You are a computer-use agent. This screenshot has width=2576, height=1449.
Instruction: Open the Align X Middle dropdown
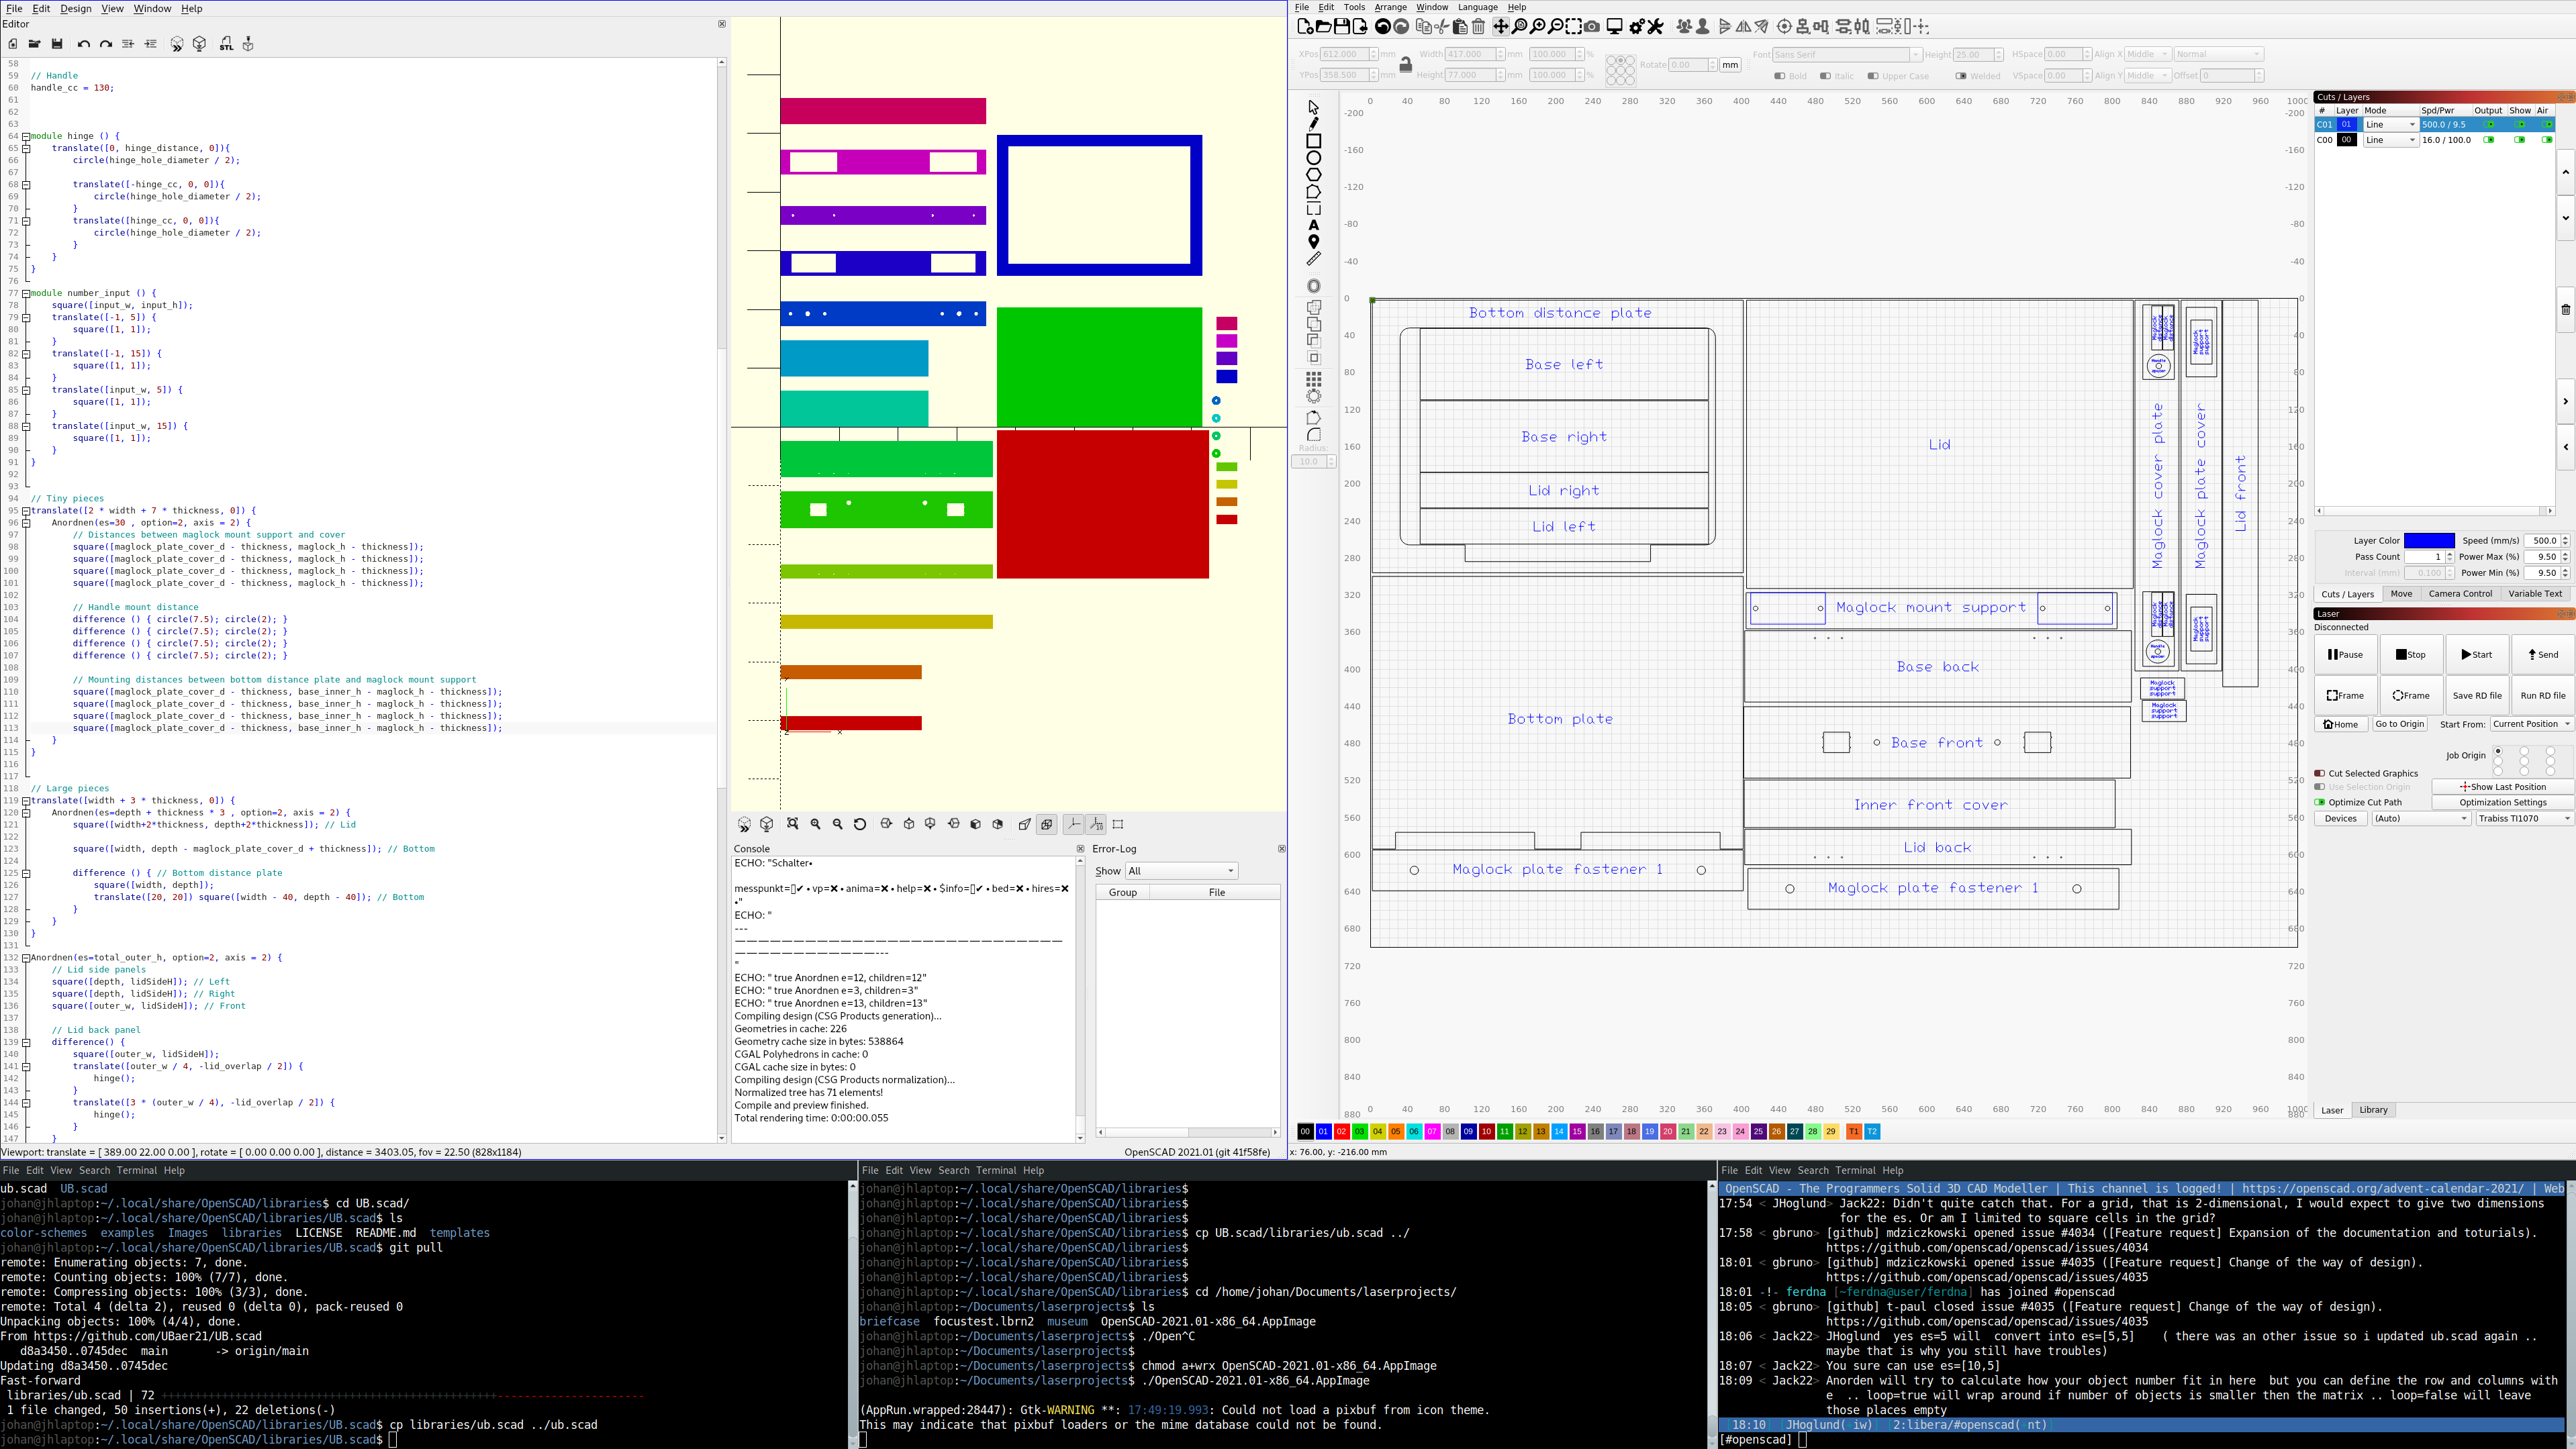pos(2147,54)
